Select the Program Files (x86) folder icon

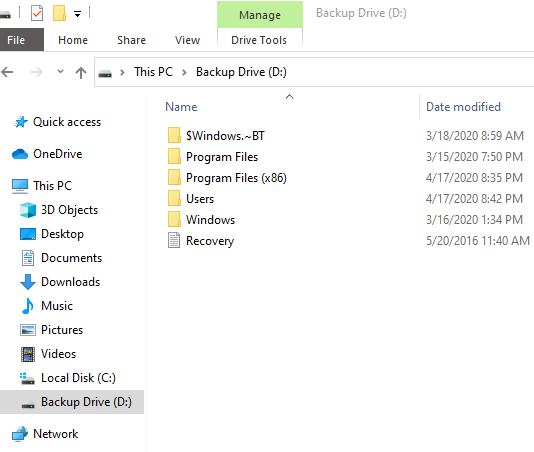(174, 177)
